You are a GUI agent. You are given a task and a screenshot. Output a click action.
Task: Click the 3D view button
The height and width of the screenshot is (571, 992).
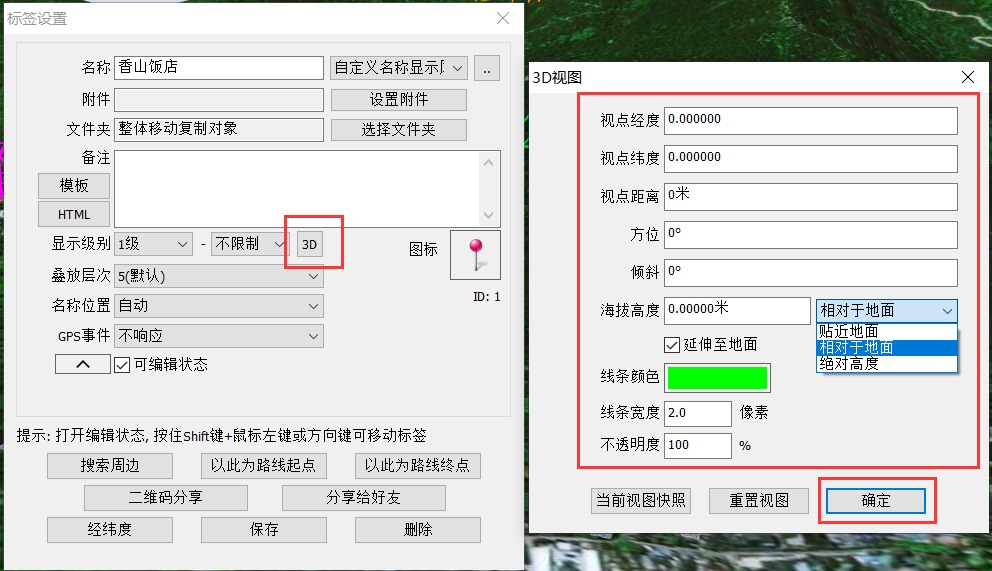(x=310, y=244)
